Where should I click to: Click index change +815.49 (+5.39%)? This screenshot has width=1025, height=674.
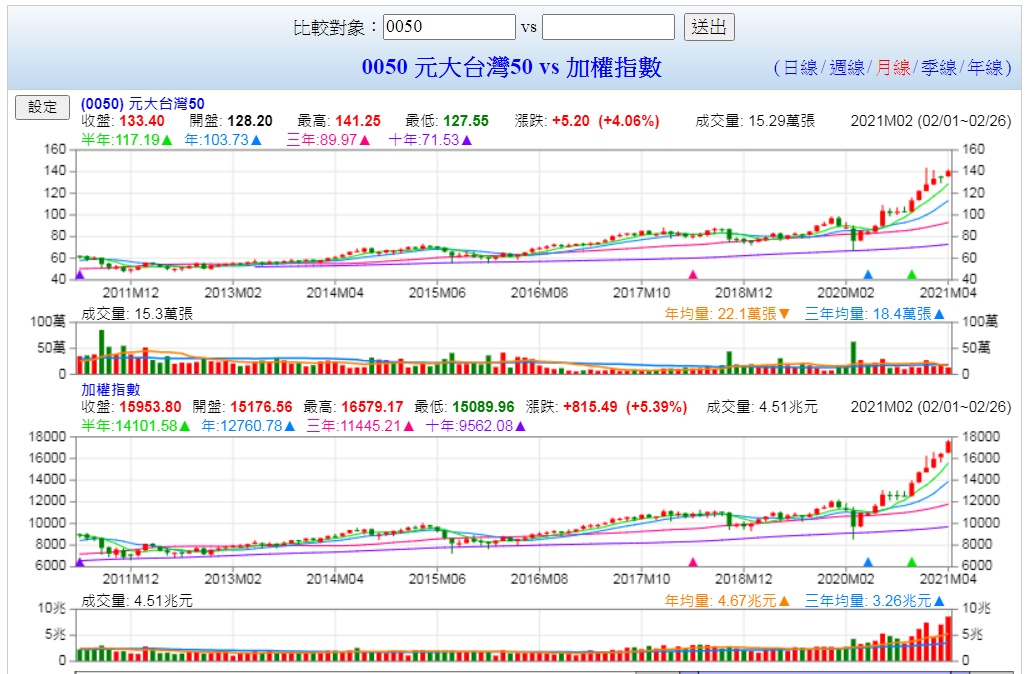(625, 407)
